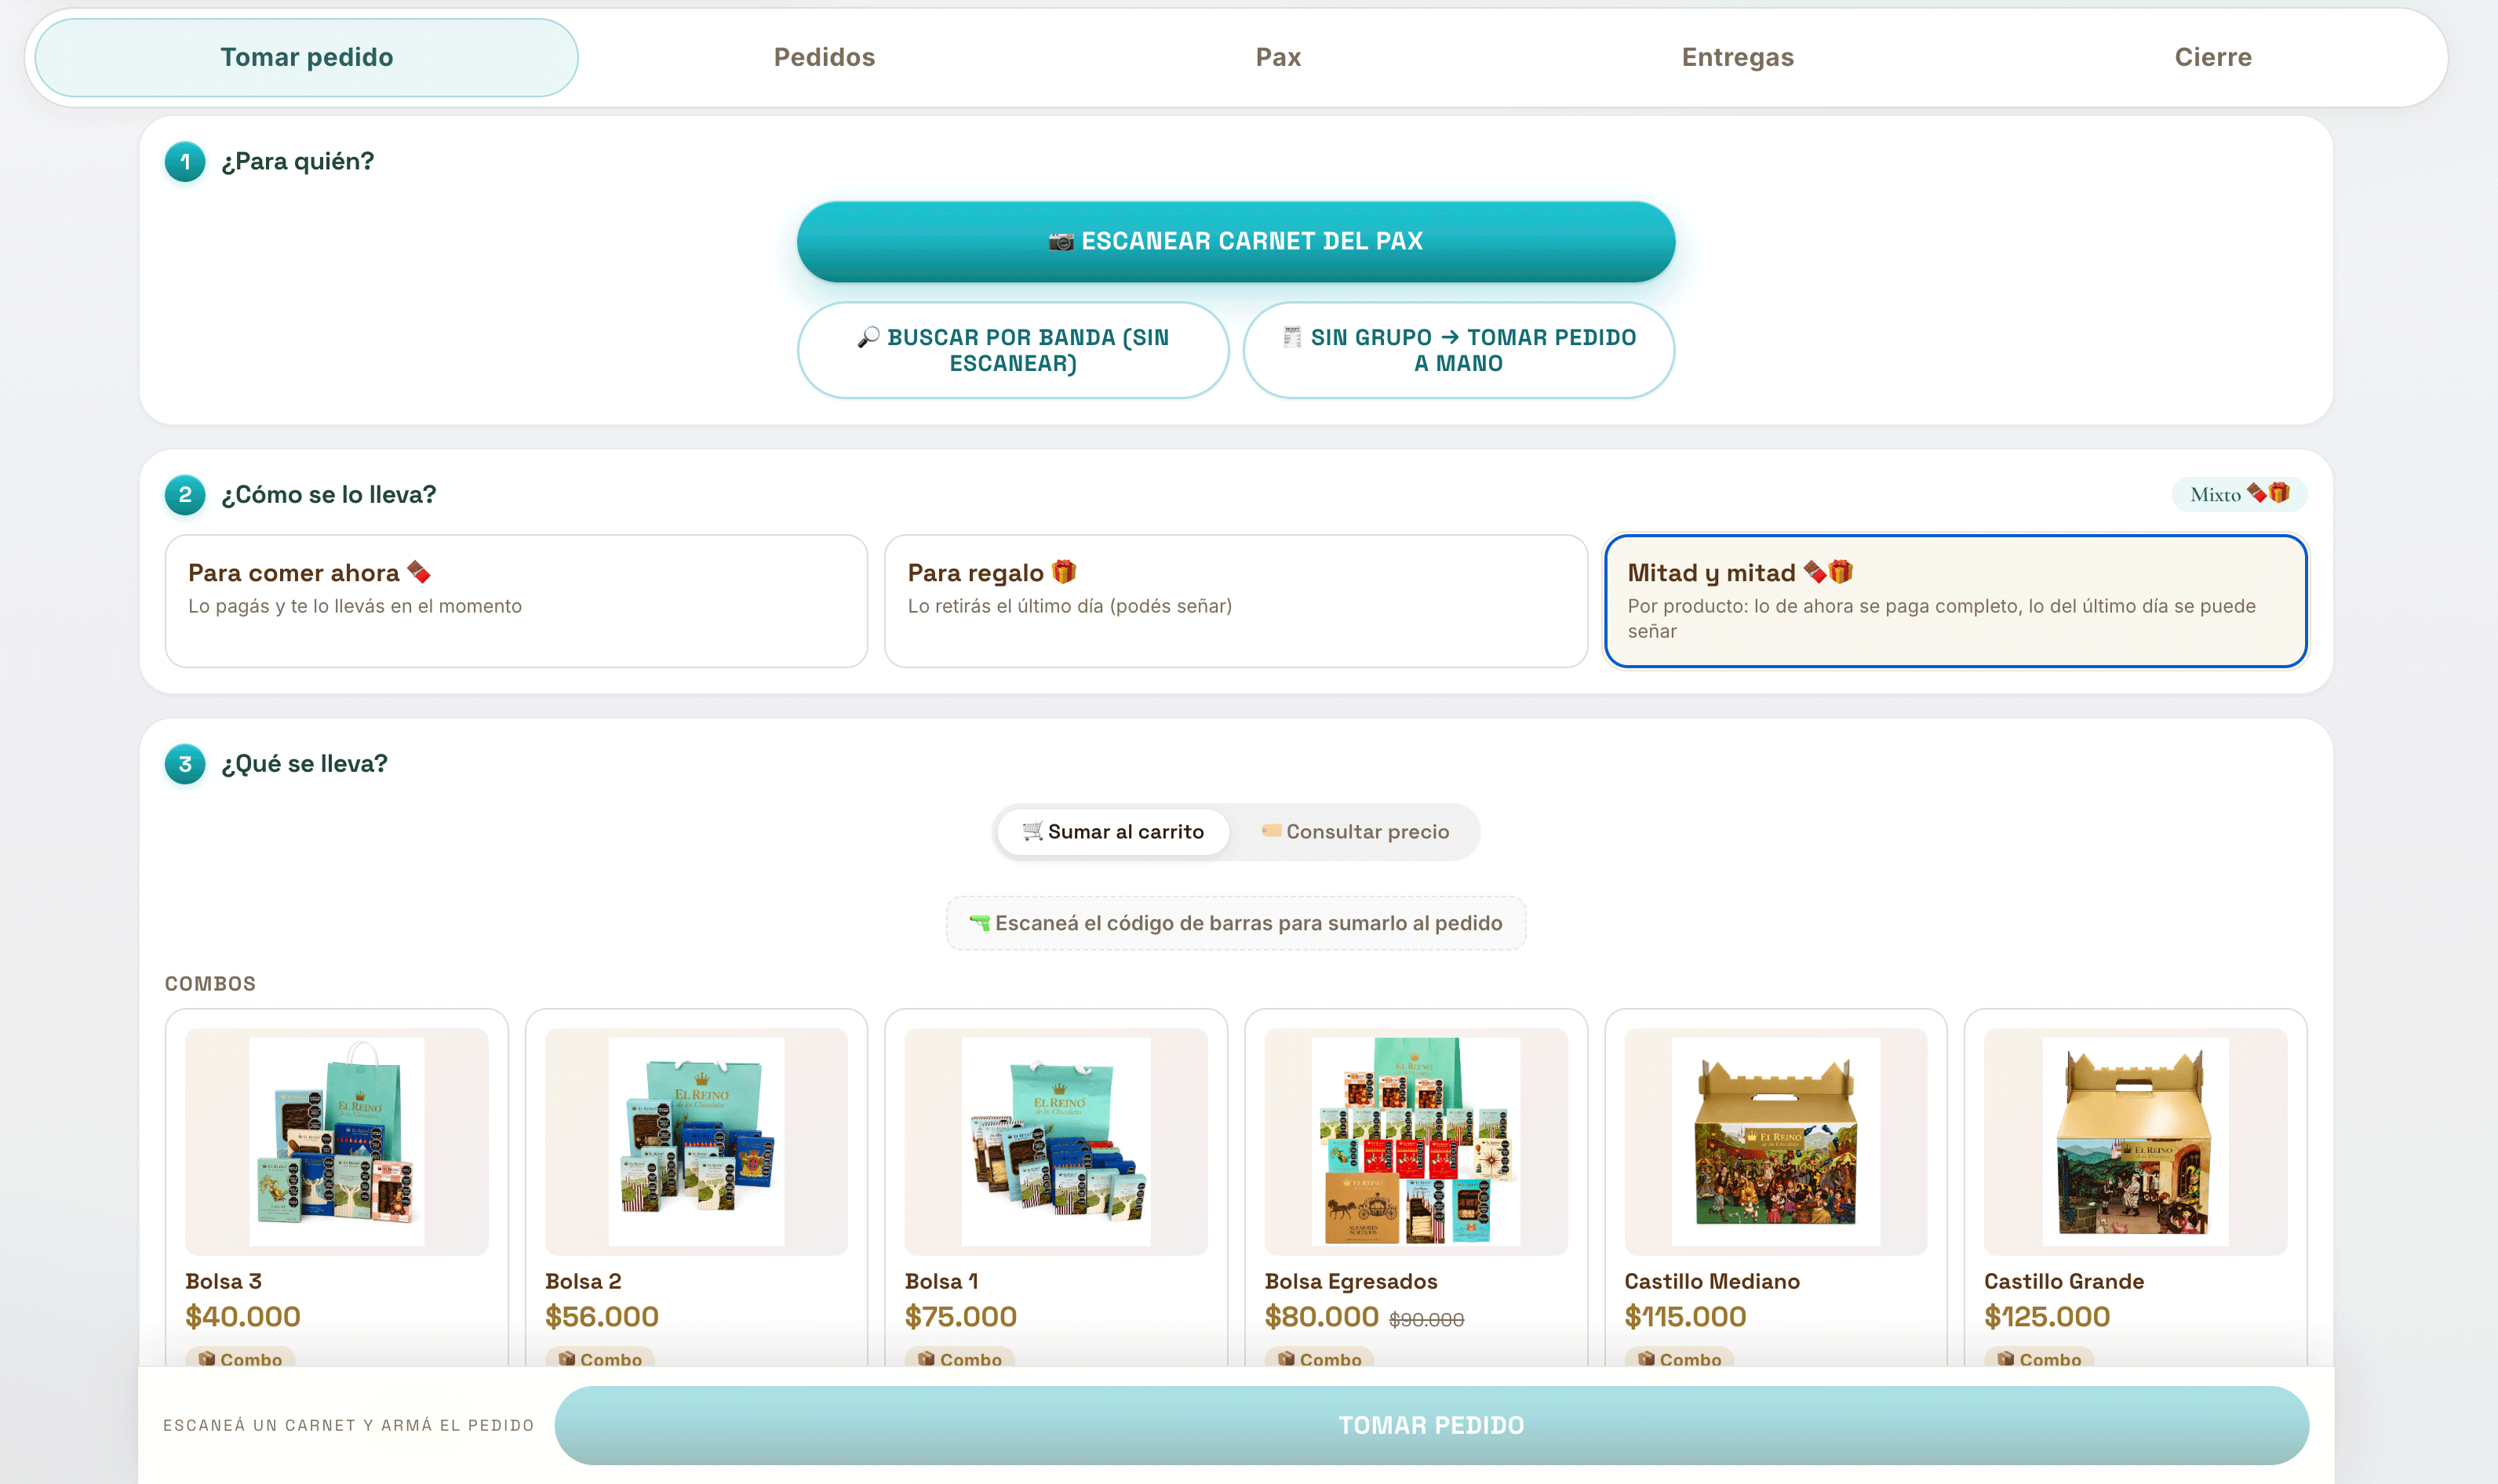Click the tag icon in Consultar precio
Image resolution: width=2498 pixels, height=1484 pixels.
[x=1271, y=830]
